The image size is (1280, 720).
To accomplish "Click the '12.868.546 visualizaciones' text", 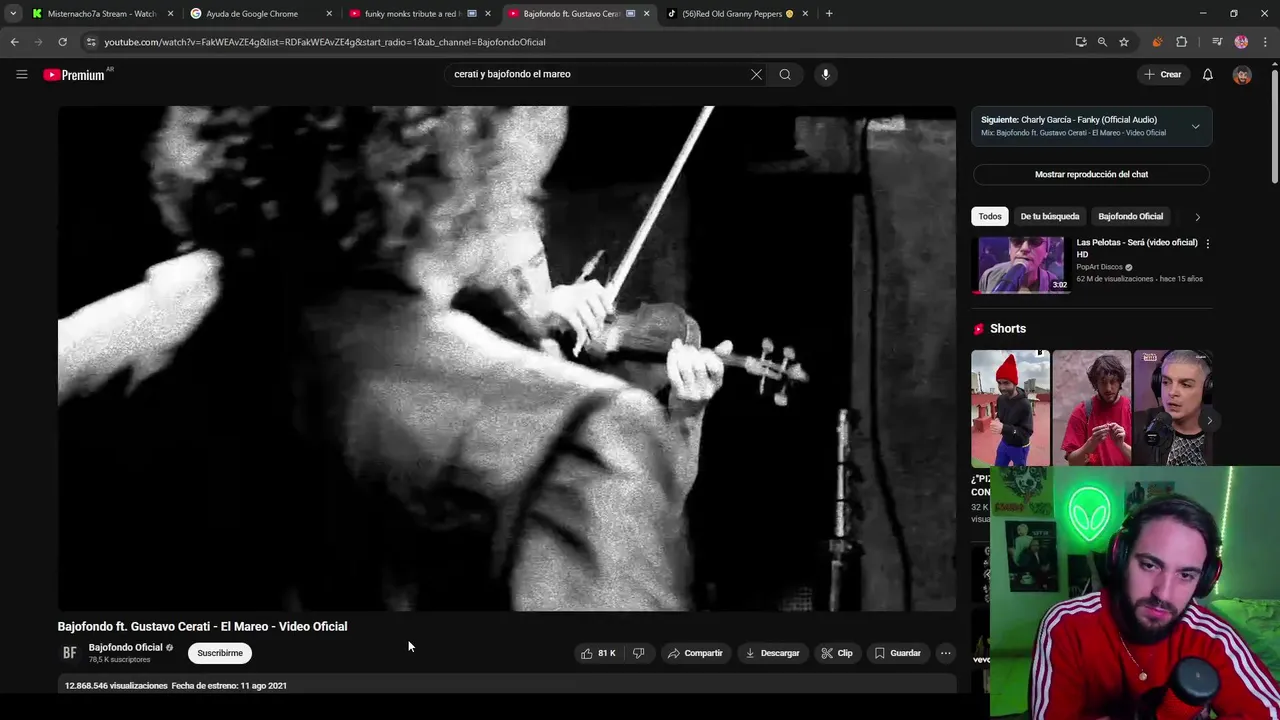I will (116, 686).
